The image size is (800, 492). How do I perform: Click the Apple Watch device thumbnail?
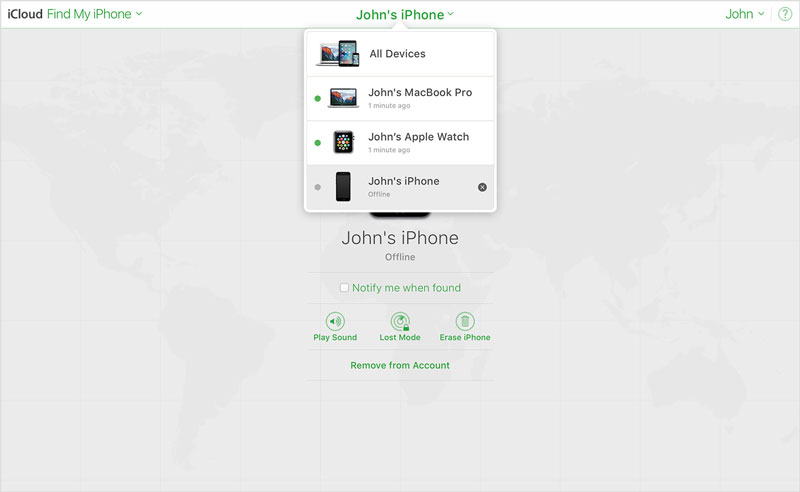[x=343, y=142]
